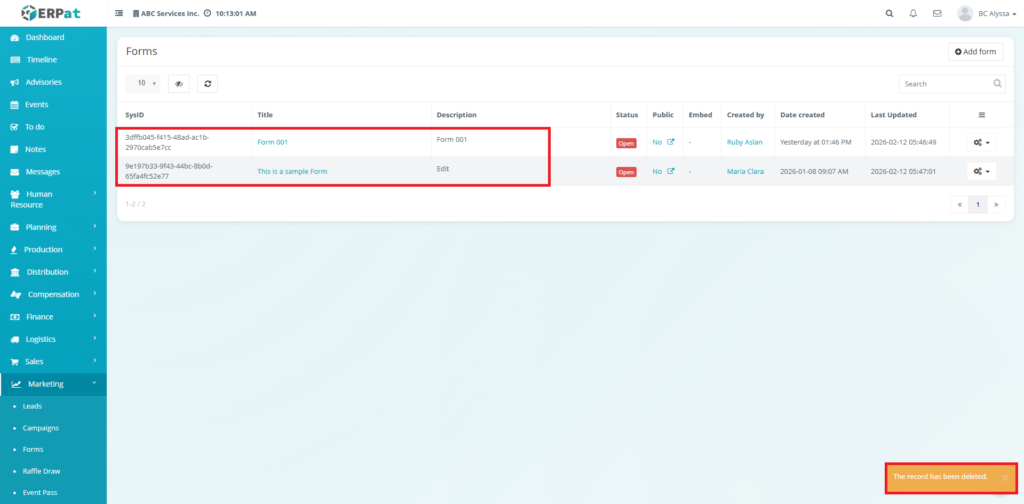Click the refresh table icon button
This screenshot has width=1024, height=504.
coord(207,84)
